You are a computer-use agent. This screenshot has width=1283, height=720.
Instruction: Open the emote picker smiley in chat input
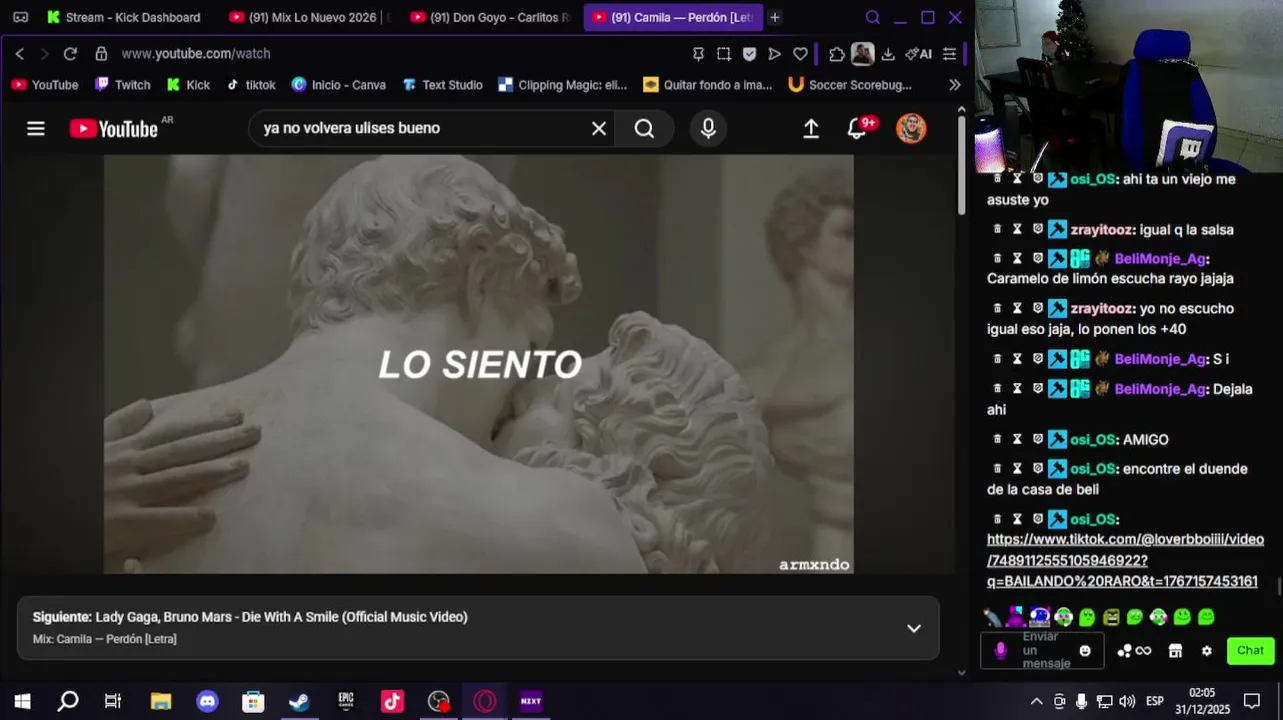tap(1085, 651)
